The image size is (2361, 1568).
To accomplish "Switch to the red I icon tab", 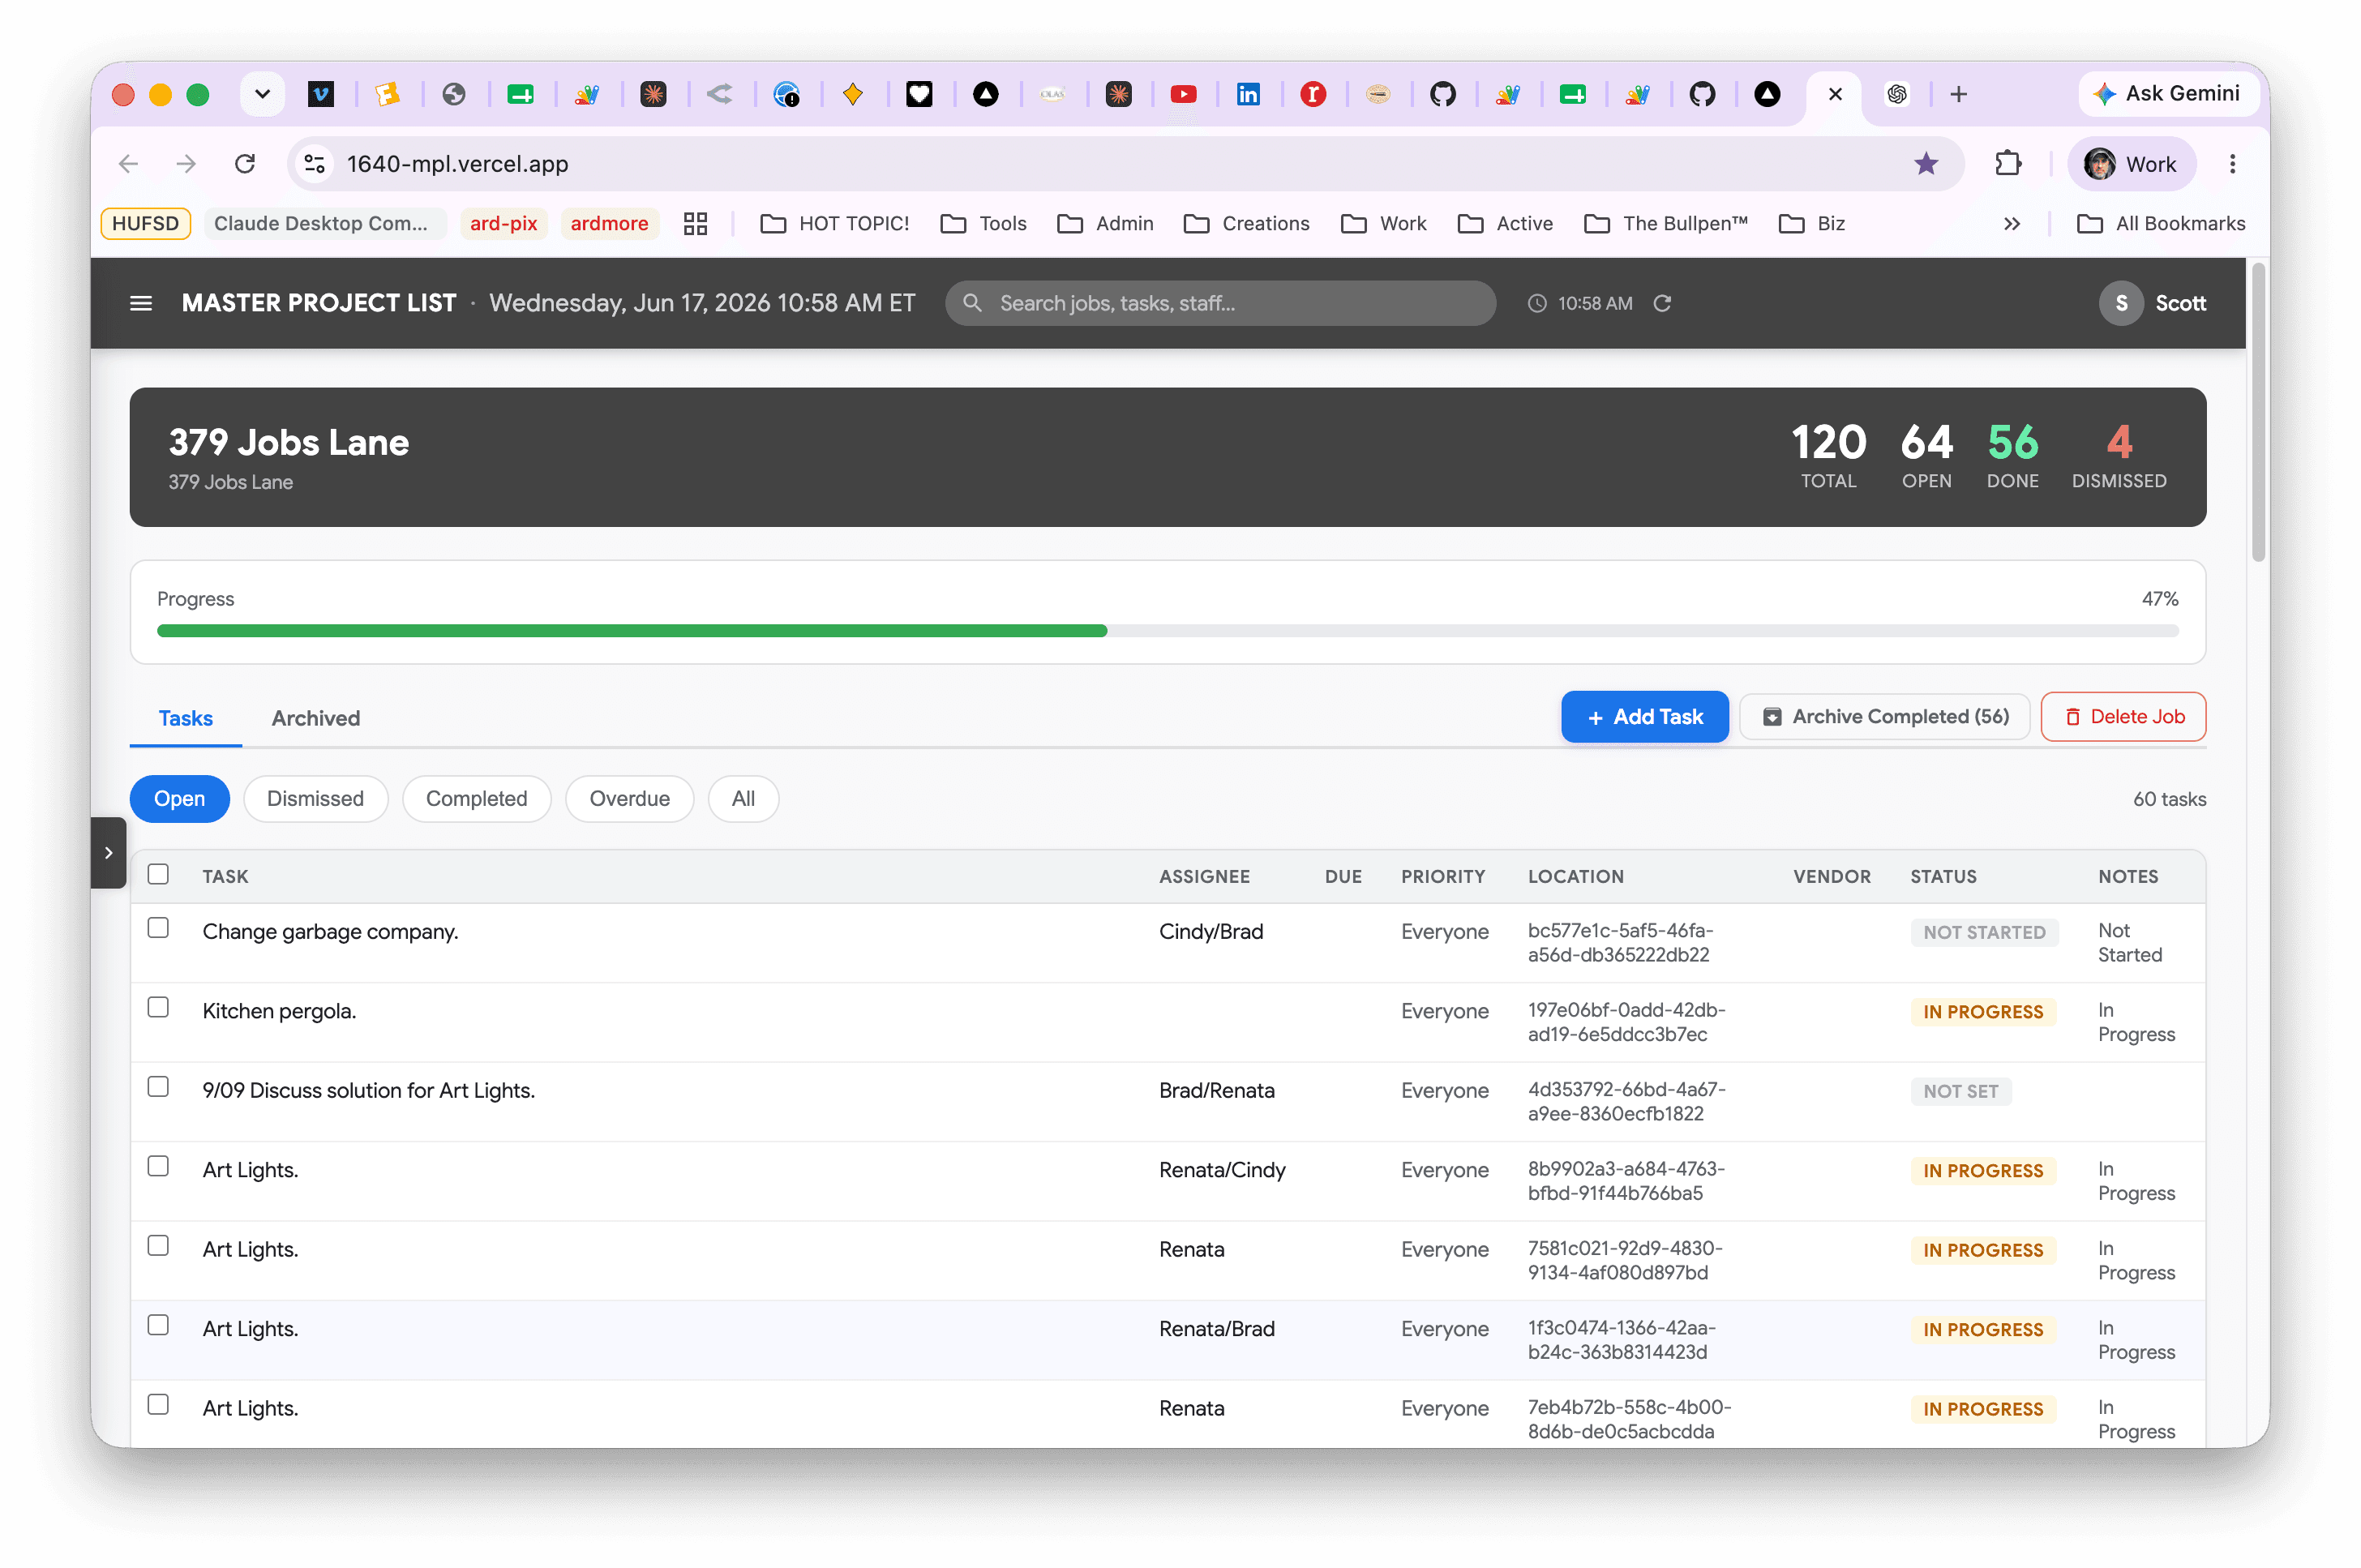I will [x=1313, y=94].
